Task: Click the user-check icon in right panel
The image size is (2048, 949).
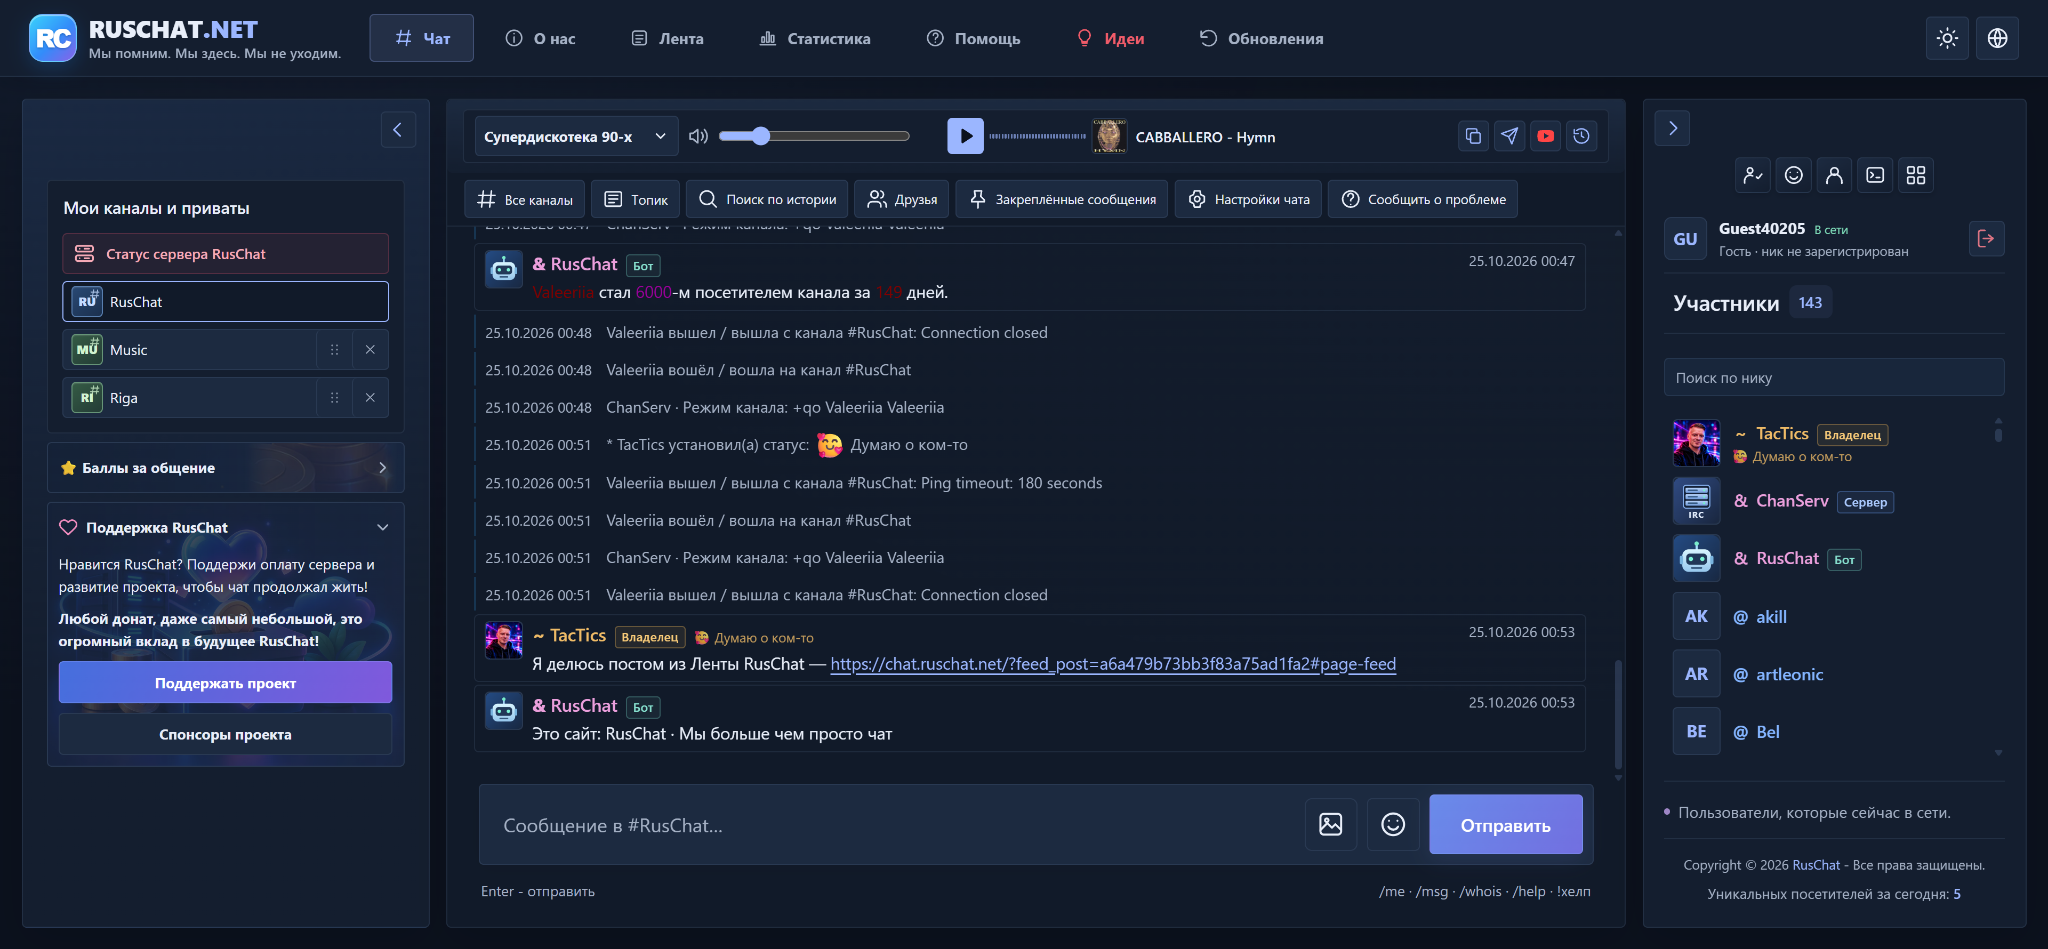Action: coord(1753,175)
